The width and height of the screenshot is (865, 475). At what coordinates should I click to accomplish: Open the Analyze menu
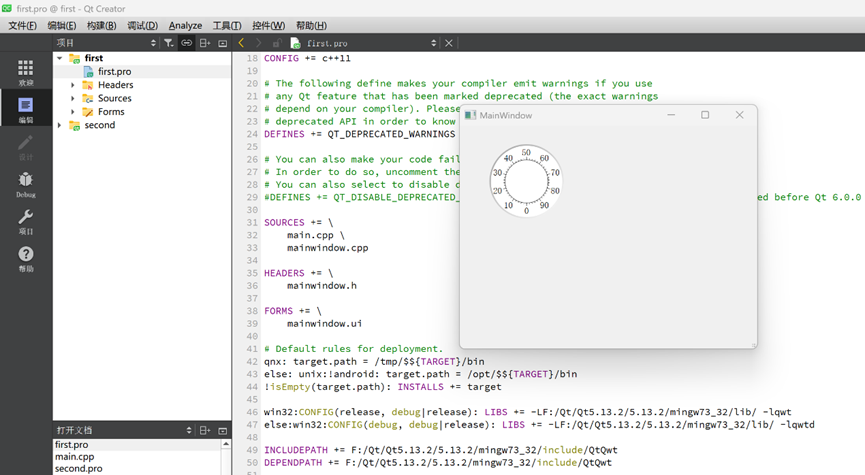coord(185,25)
